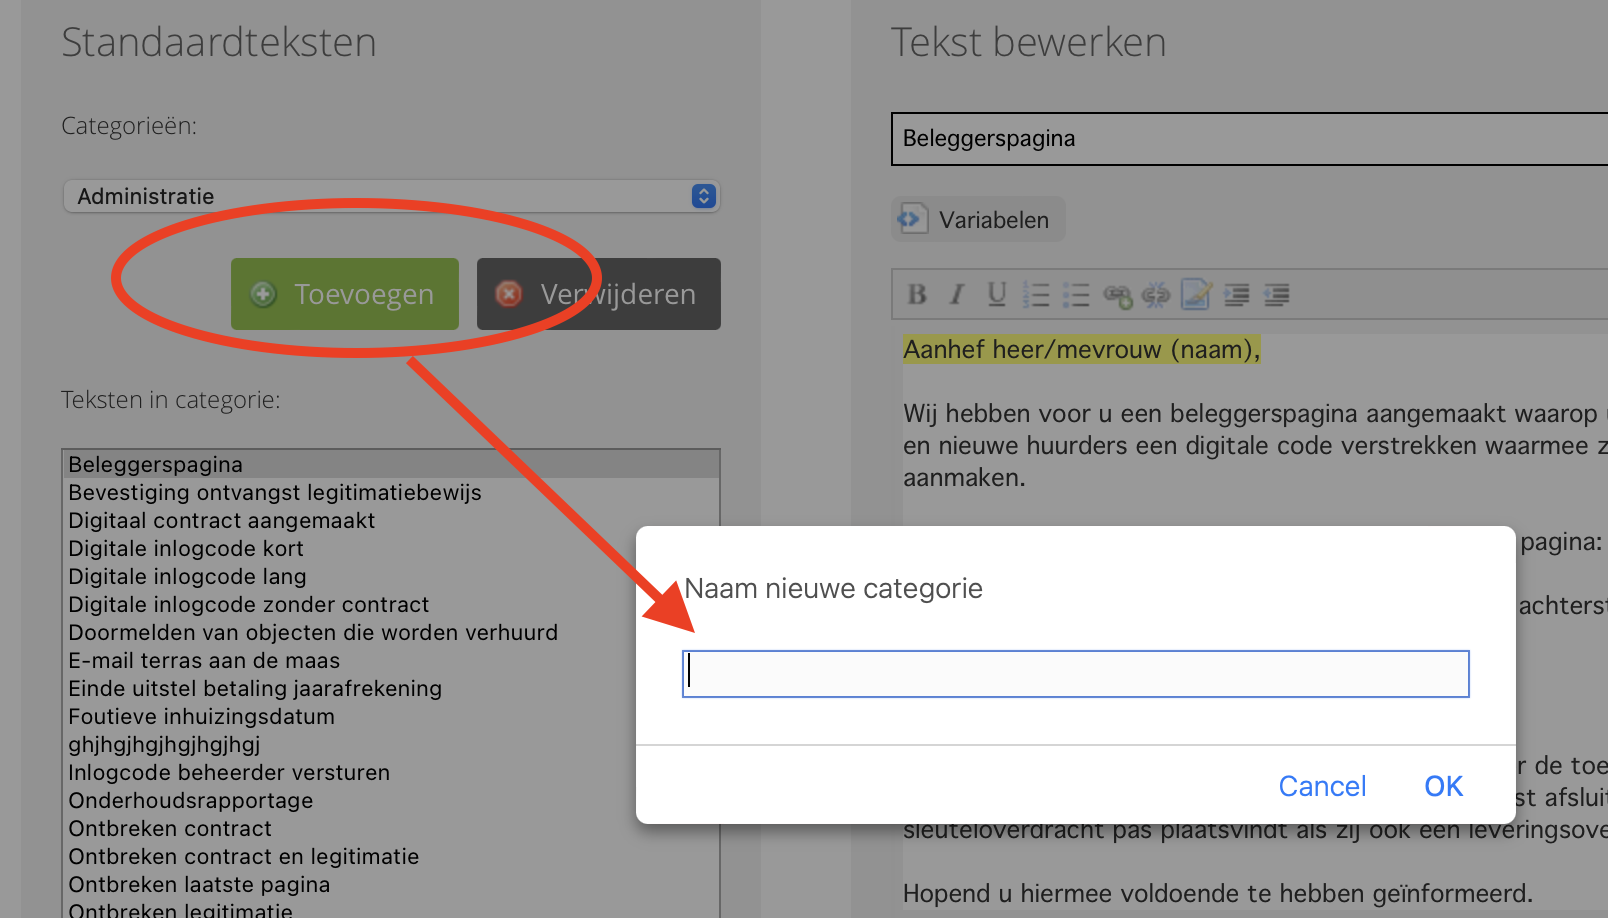Increase paragraph indent
1608x918 pixels.
[1237, 294]
